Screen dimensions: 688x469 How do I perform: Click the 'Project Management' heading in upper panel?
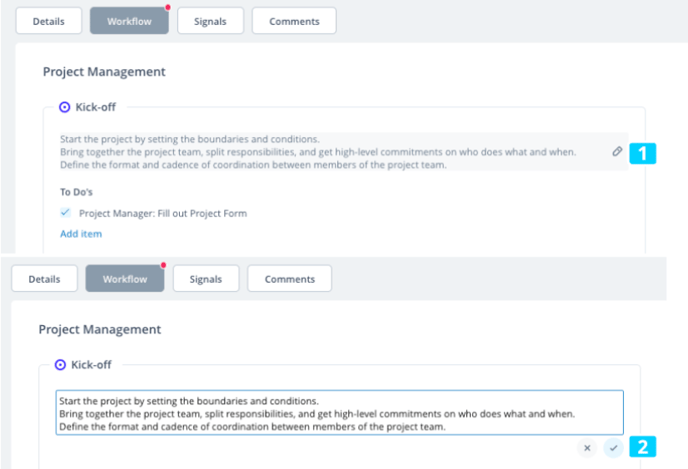[x=104, y=72]
